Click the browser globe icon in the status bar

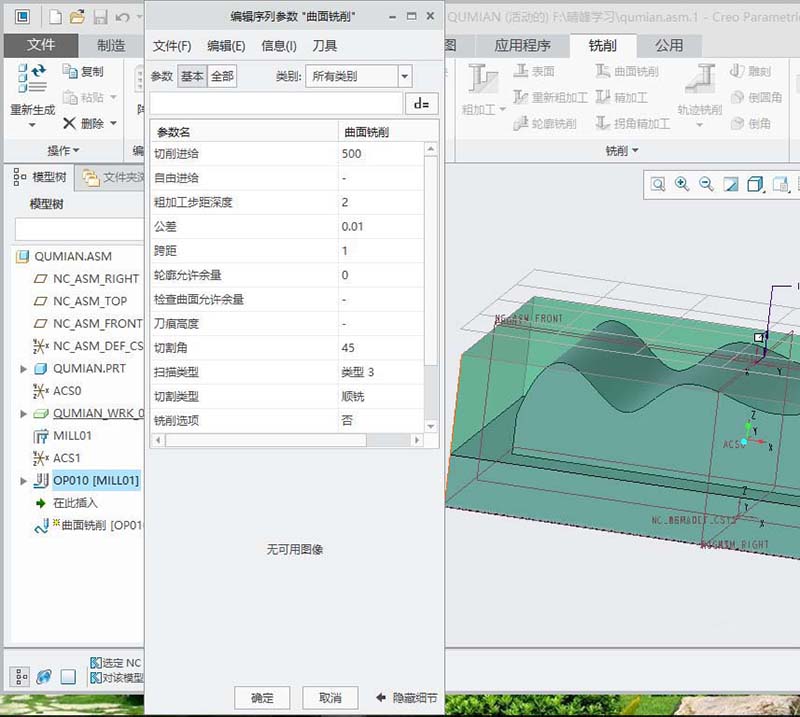(x=44, y=677)
